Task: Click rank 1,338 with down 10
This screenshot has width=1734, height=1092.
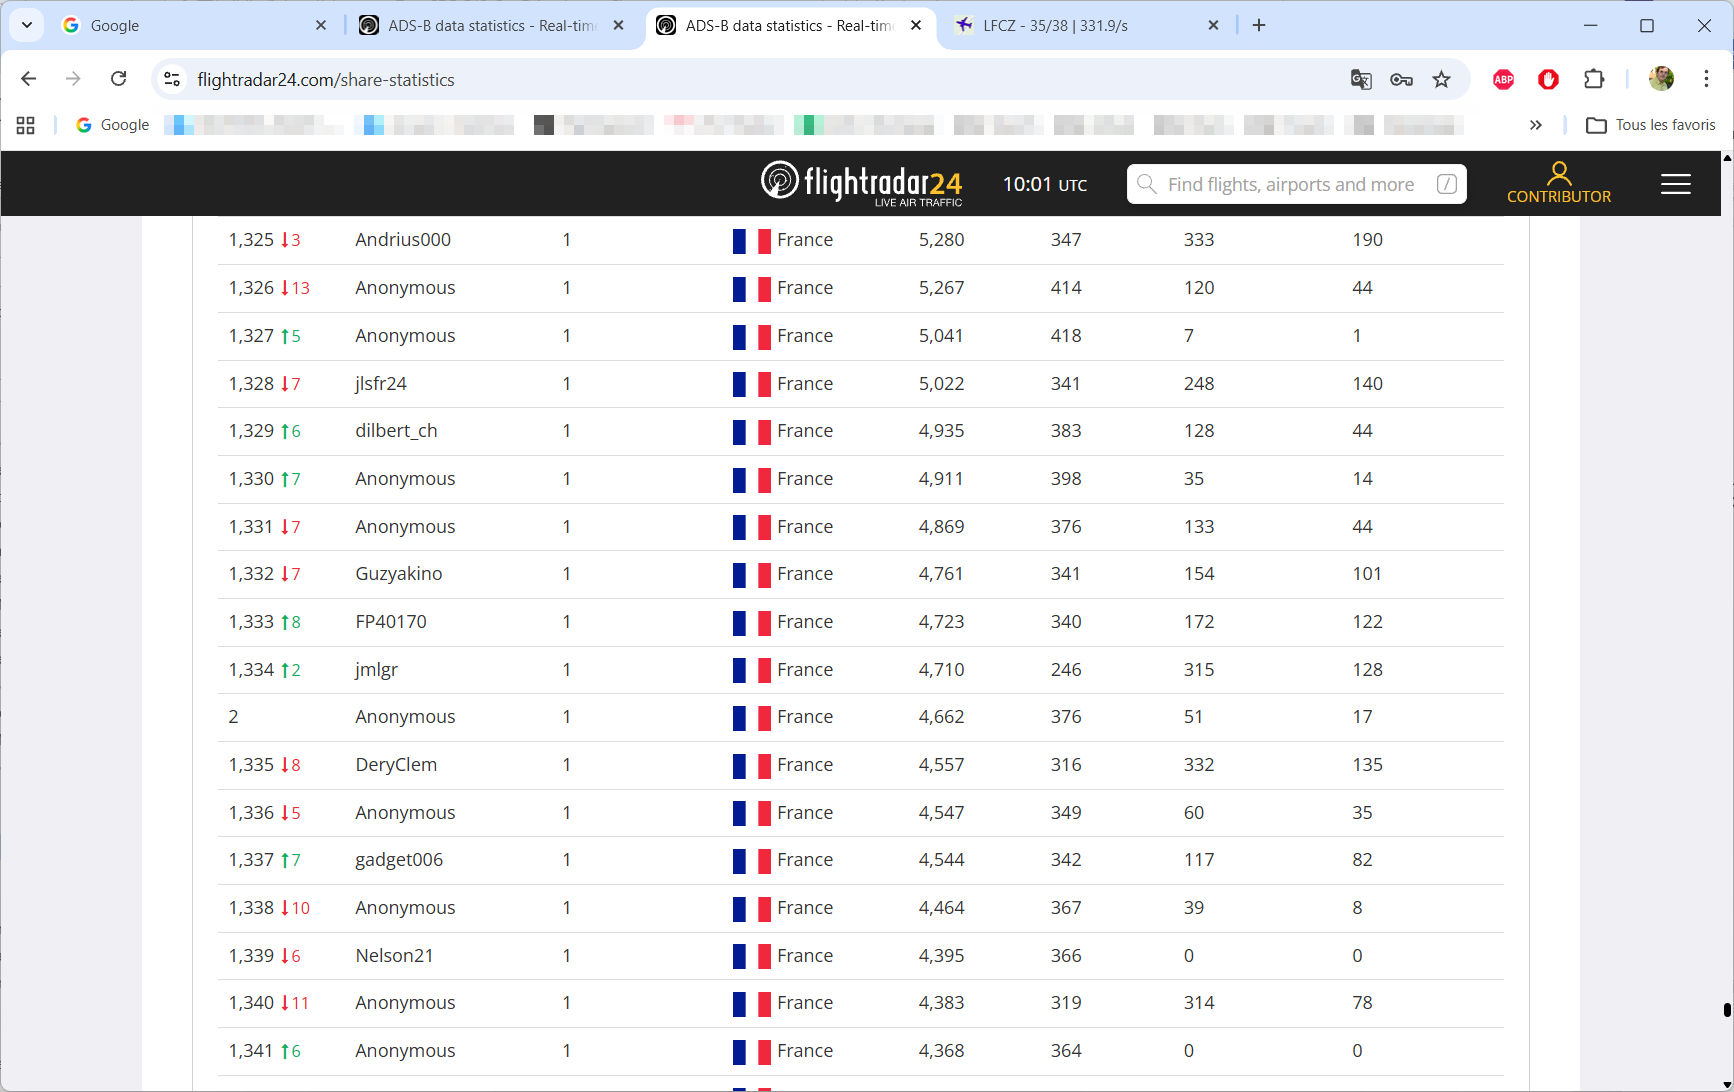Action: [x=269, y=908]
